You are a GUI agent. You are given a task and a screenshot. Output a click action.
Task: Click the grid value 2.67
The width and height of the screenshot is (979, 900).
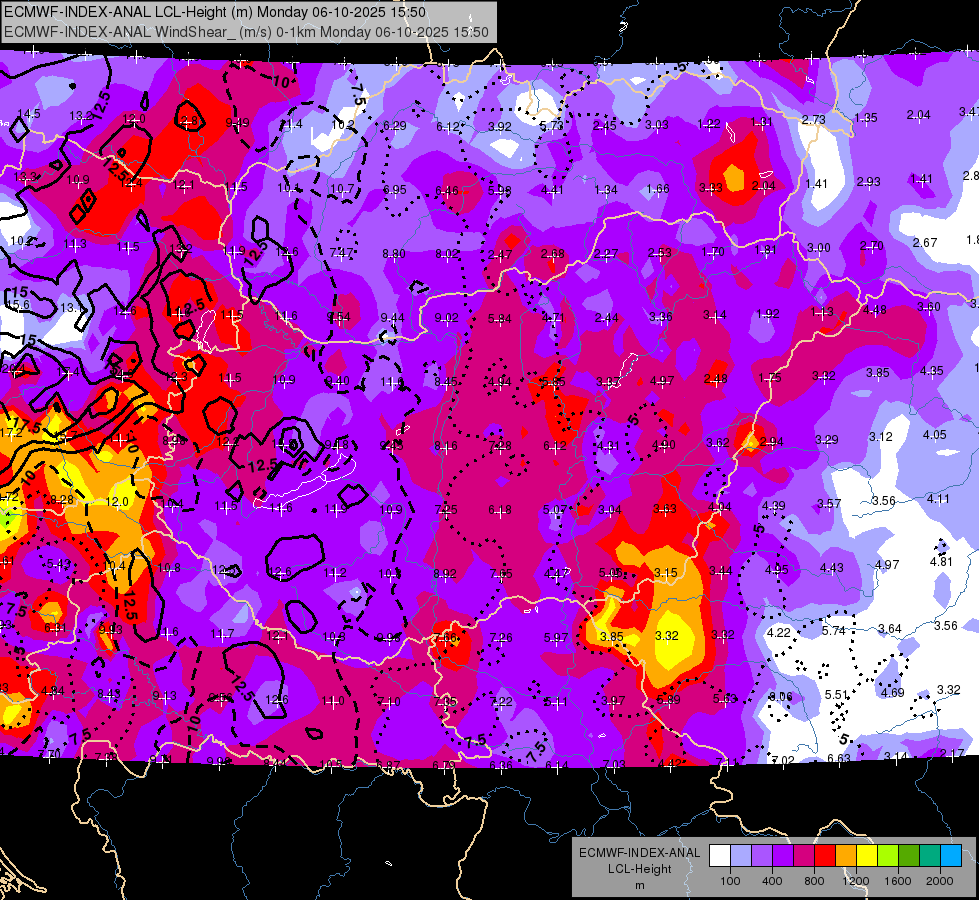click(925, 242)
